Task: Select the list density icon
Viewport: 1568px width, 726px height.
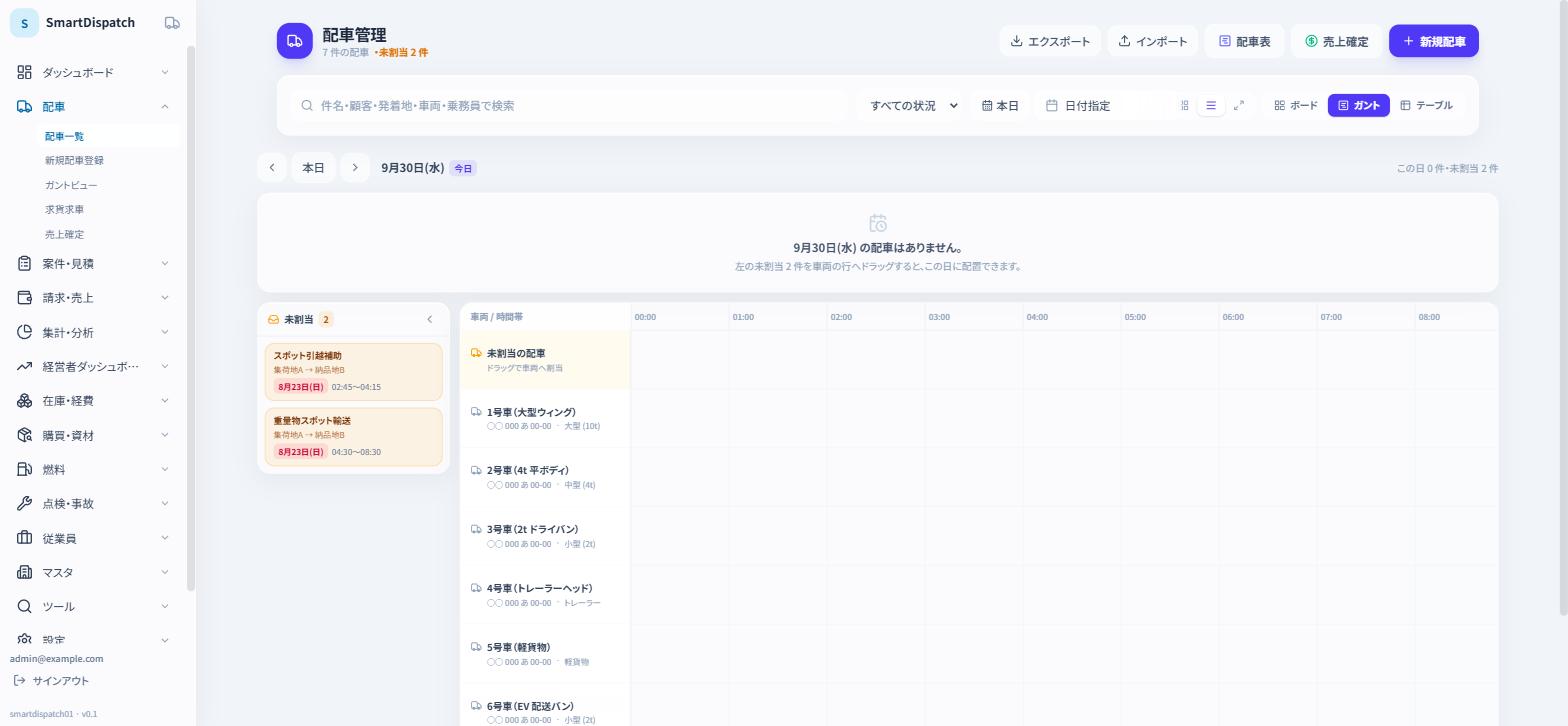Action: pyautogui.click(x=1211, y=105)
